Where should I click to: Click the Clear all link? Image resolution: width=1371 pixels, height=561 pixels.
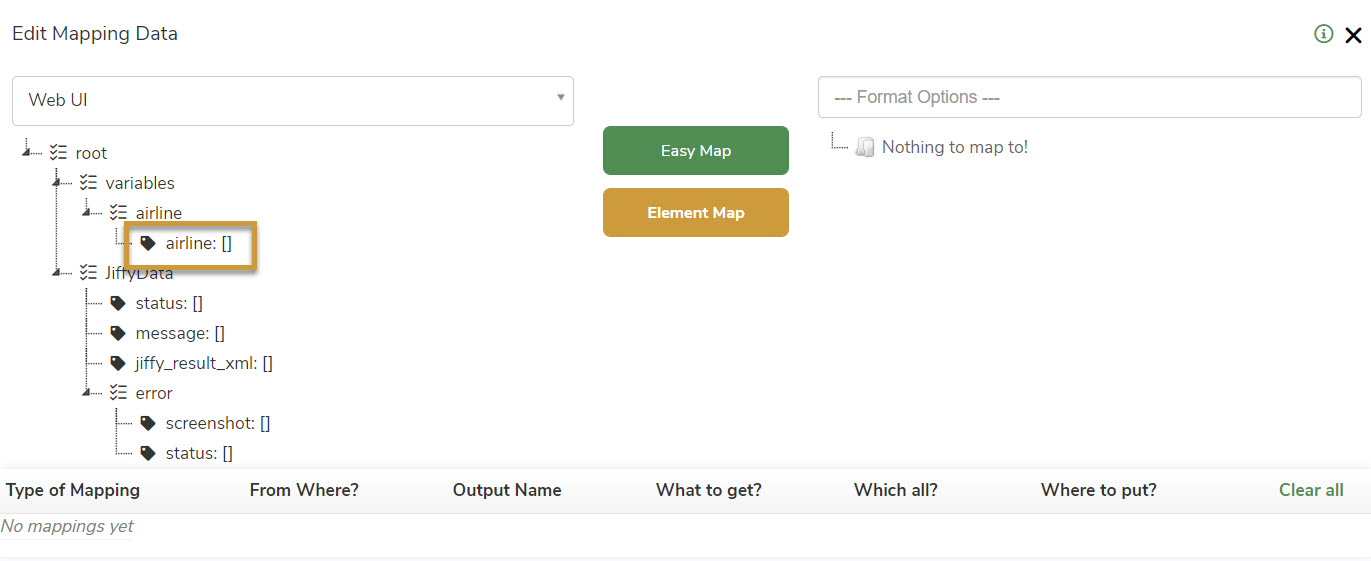click(1311, 490)
